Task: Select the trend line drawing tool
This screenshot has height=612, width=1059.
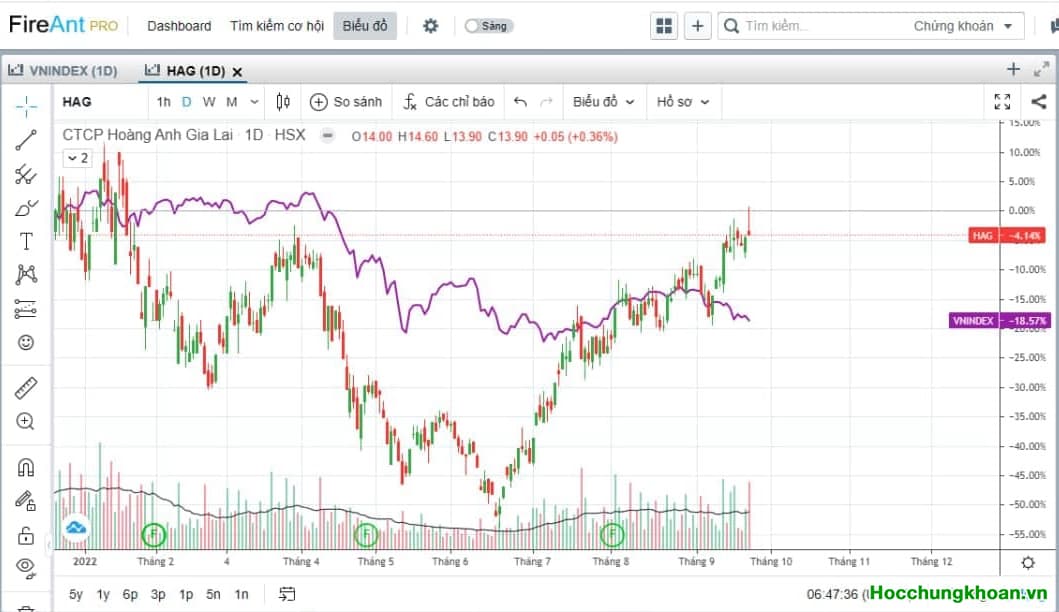Action: coord(26,140)
